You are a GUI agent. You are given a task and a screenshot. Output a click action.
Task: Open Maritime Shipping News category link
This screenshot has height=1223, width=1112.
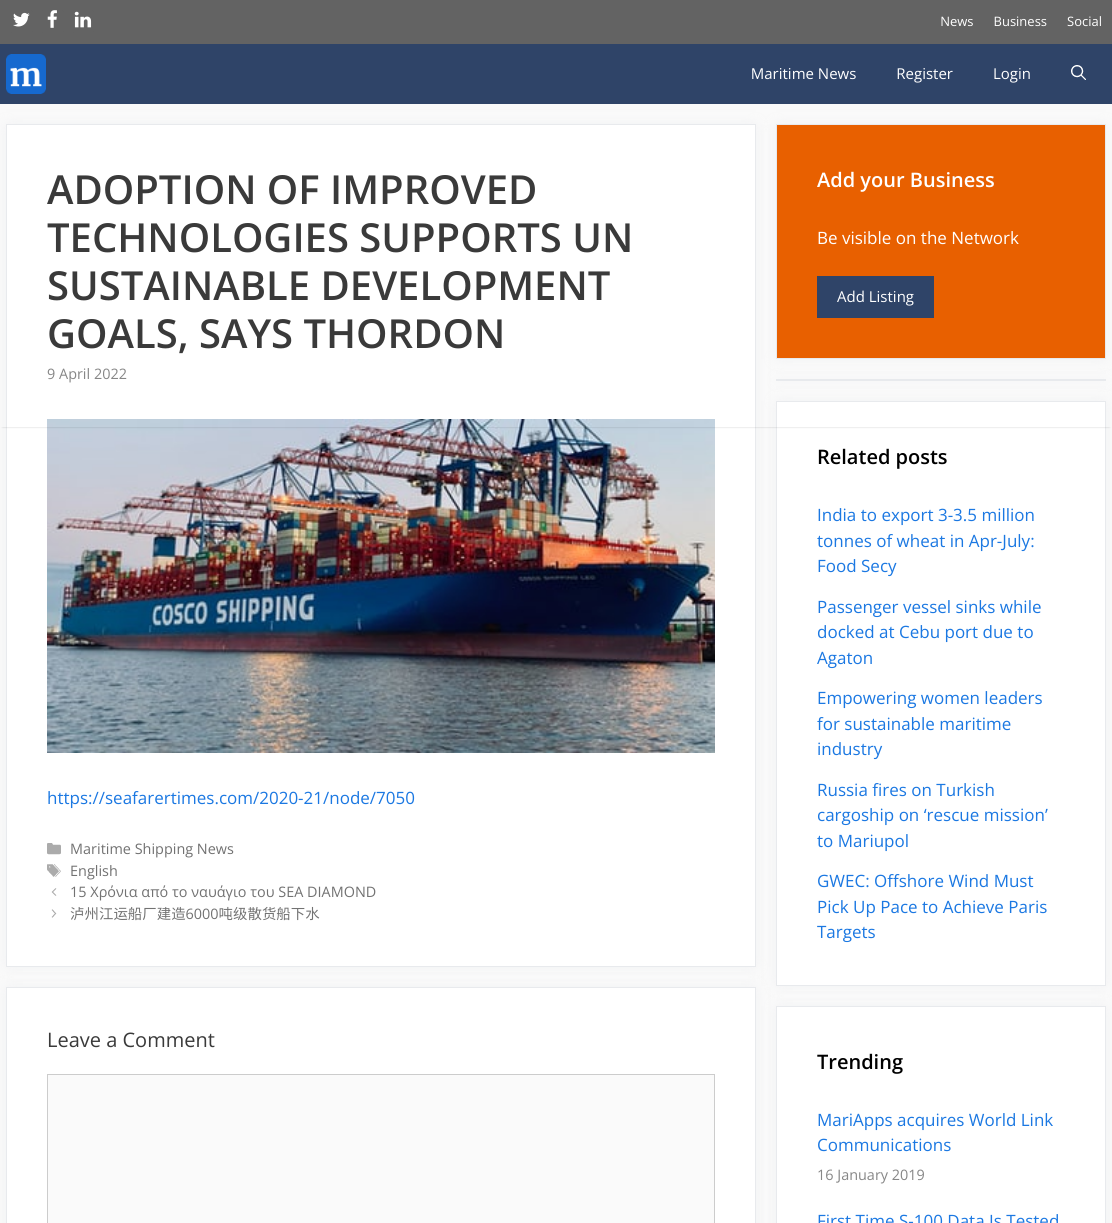pos(152,849)
